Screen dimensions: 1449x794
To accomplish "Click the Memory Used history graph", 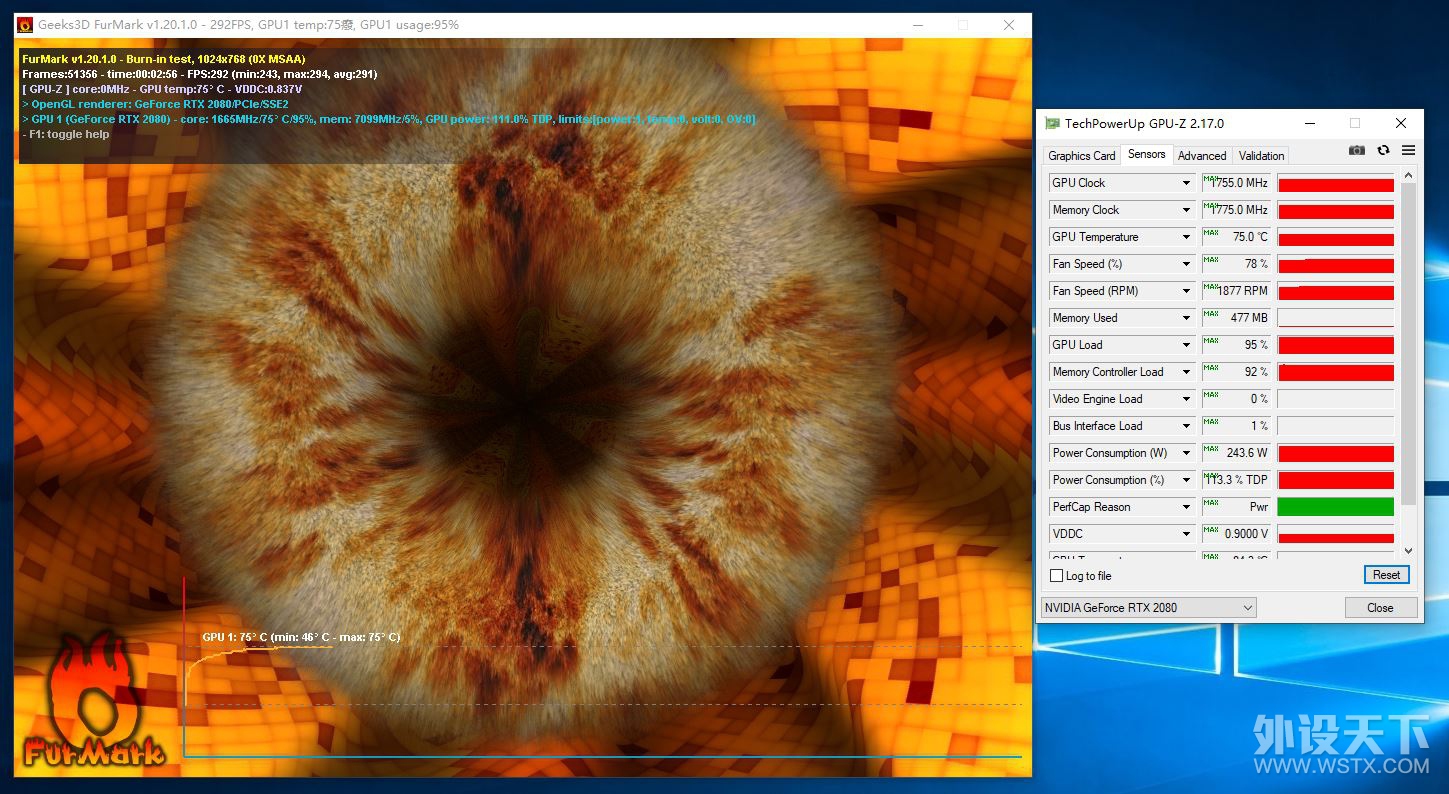I will click(x=1335, y=318).
